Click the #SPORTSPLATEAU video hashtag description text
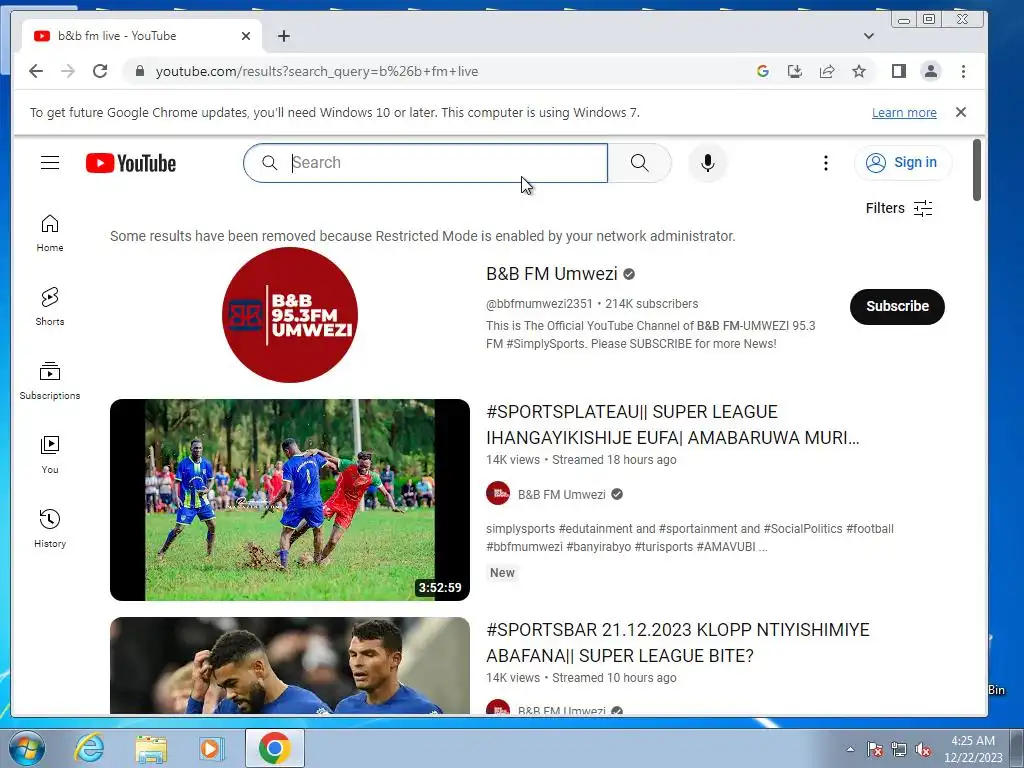 pos(690,537)
